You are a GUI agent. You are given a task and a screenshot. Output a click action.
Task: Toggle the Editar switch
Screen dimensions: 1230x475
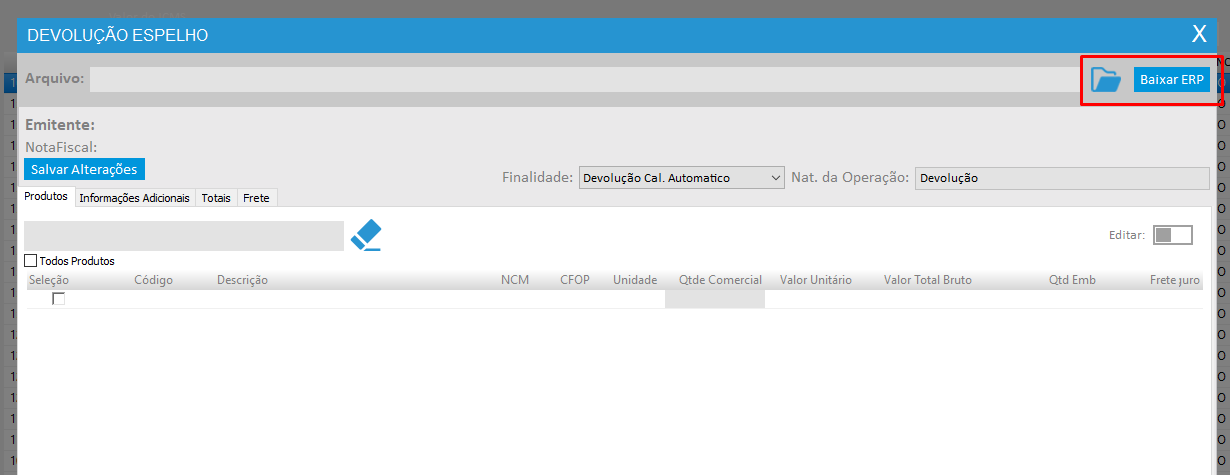click(1172, 235)
